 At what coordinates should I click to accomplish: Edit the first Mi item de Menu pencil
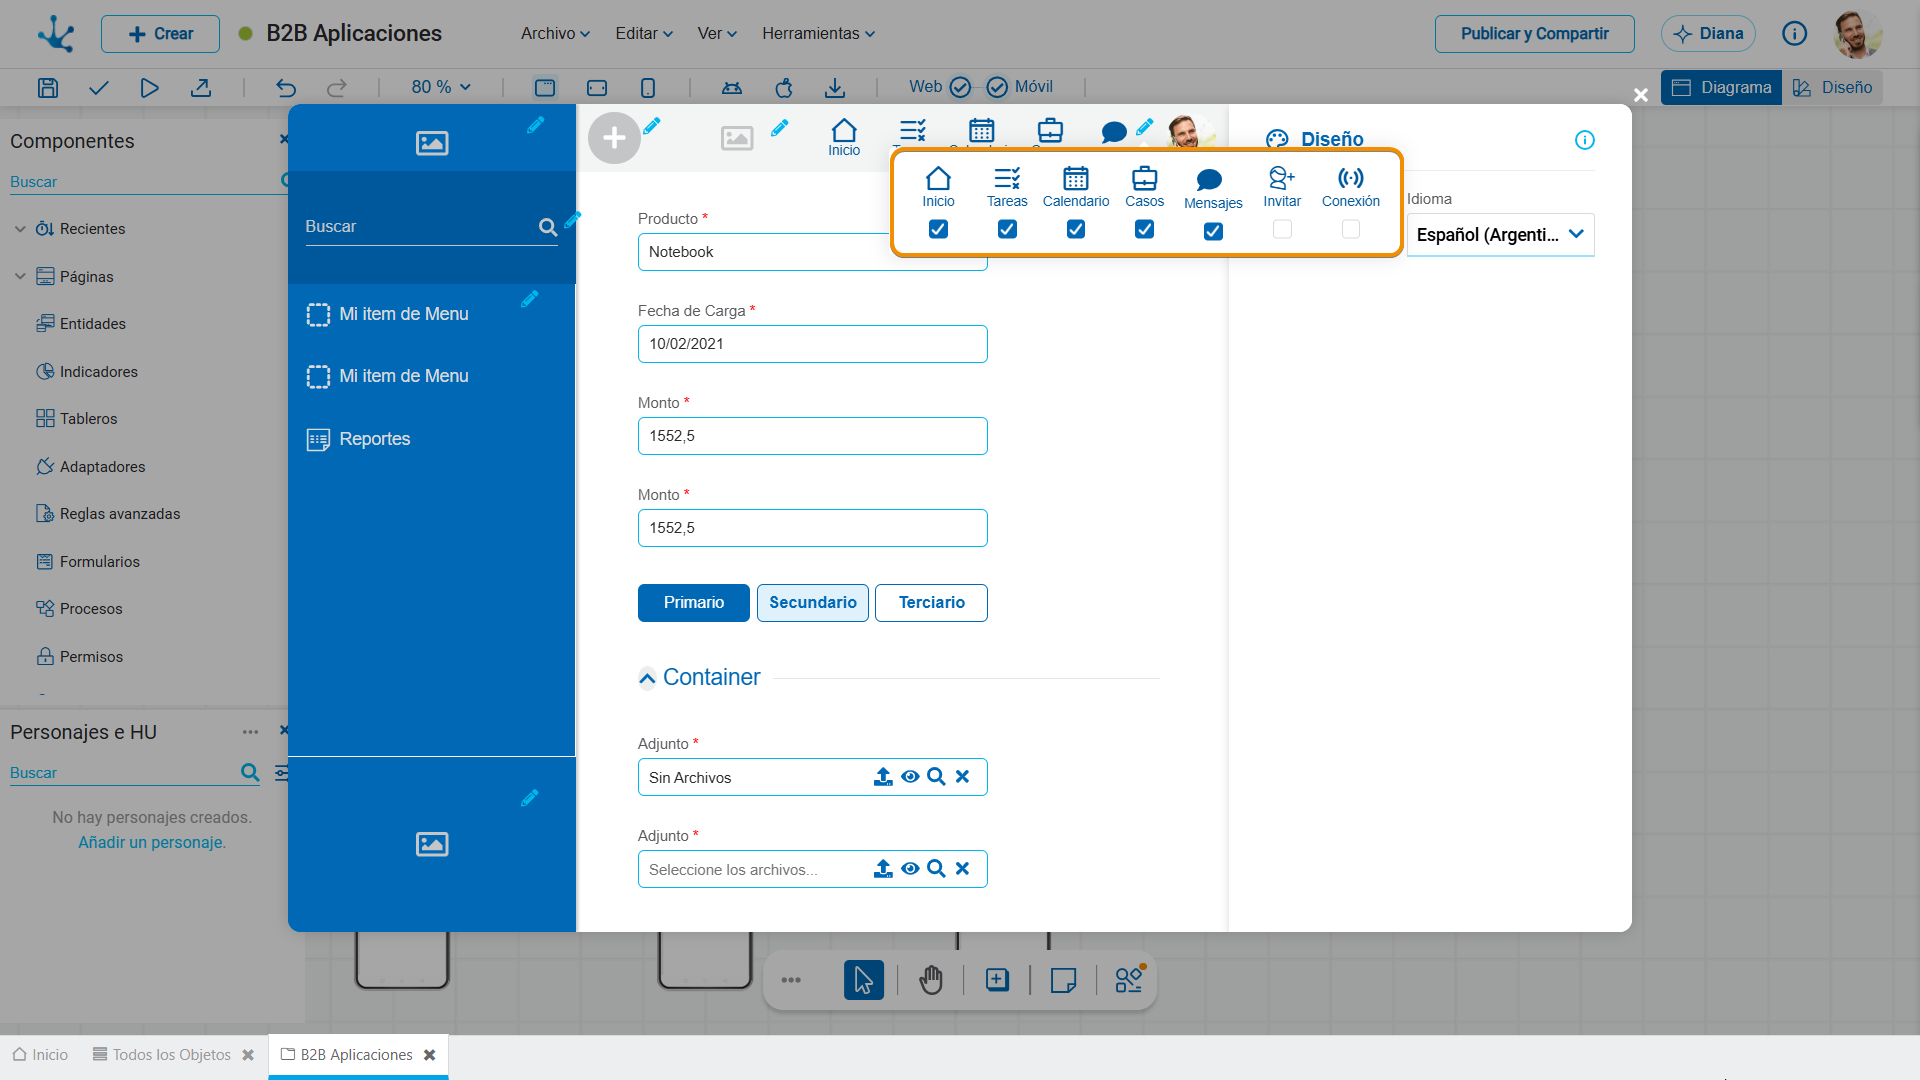(x=530, y=299)
